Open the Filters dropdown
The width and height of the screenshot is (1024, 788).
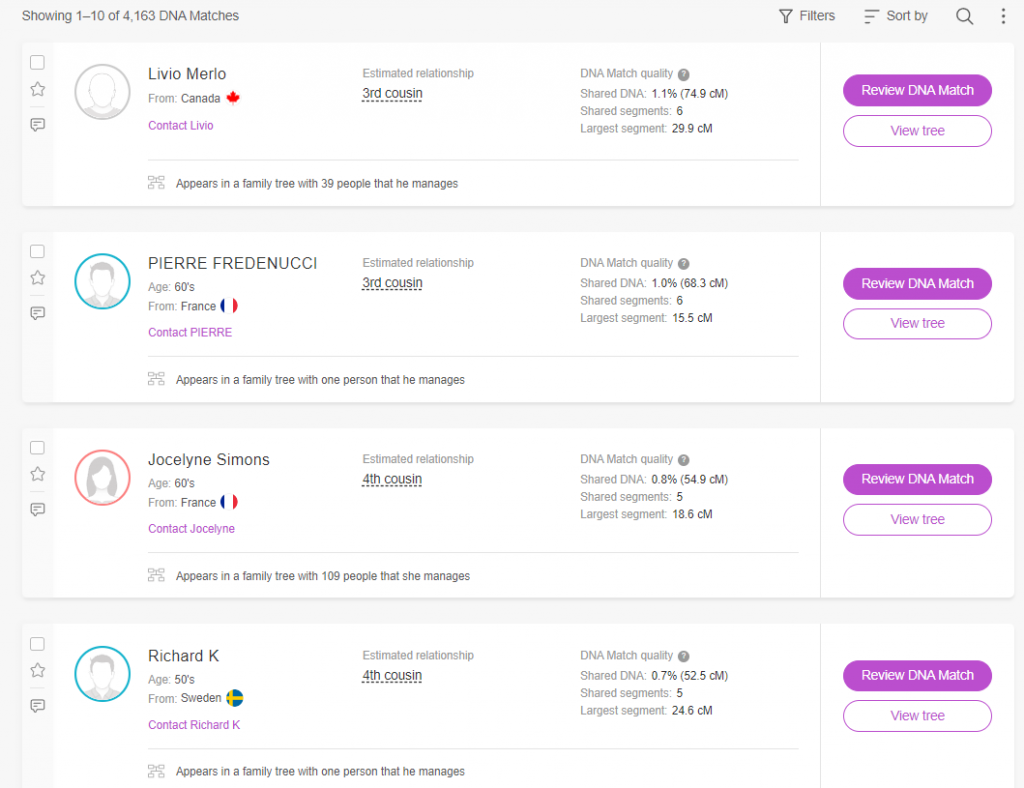tap(807, 16)
